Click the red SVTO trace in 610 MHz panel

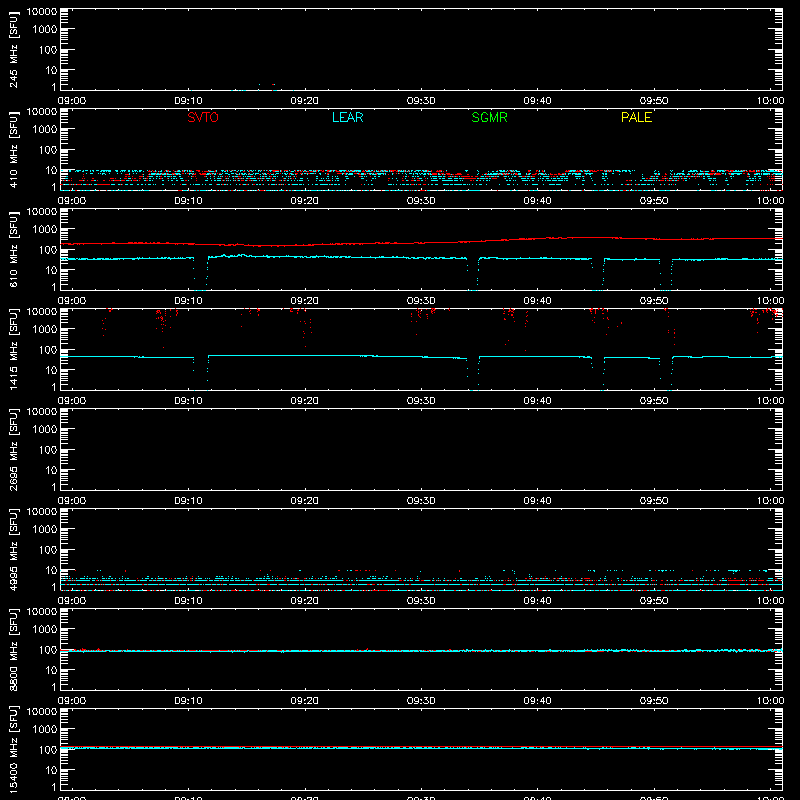pyautogui.click(x=421, y=243)
